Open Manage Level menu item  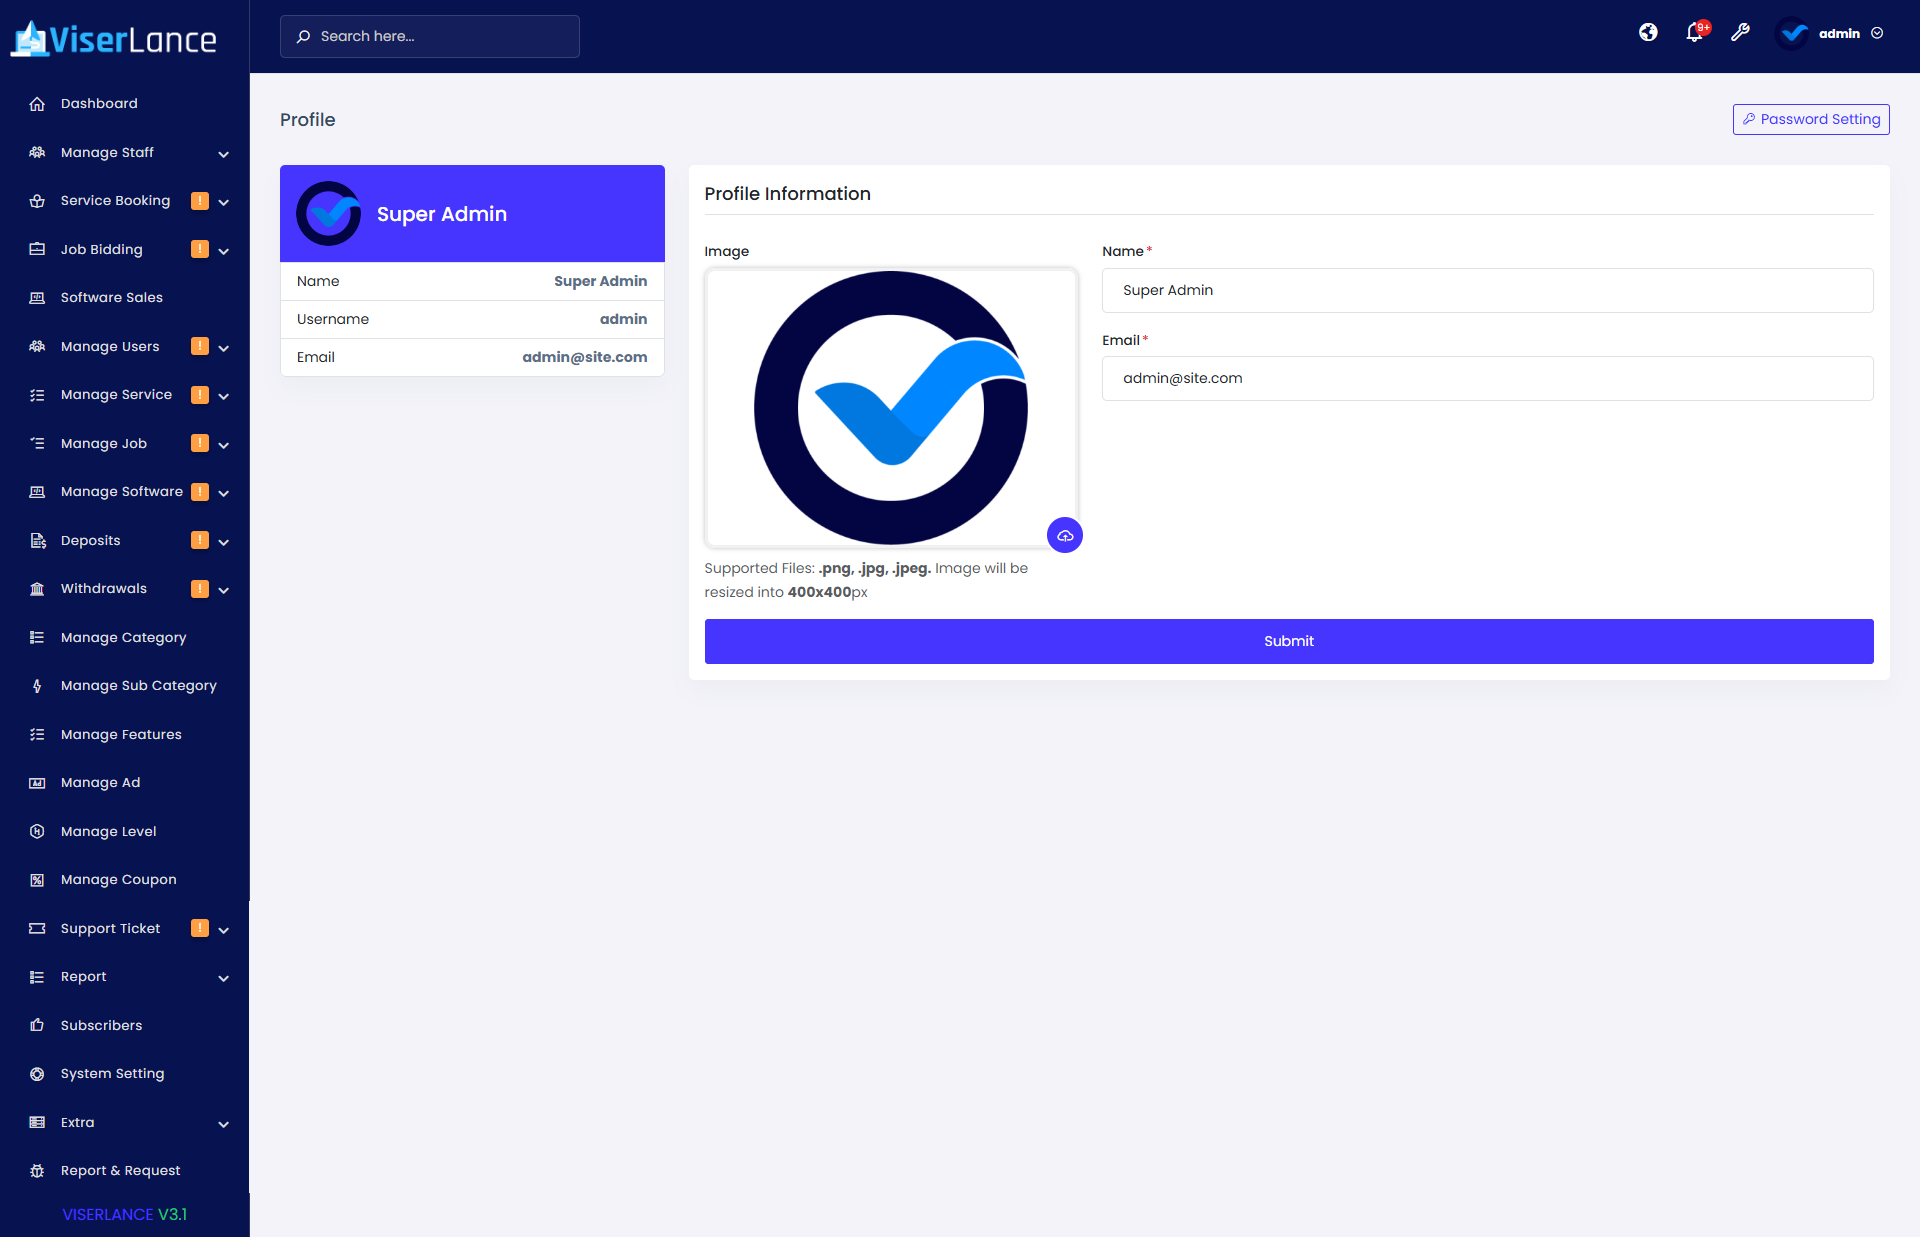(108, 831)
